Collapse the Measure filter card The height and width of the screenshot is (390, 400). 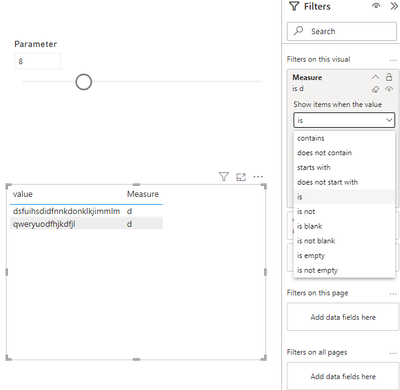(x=375, y=77)
